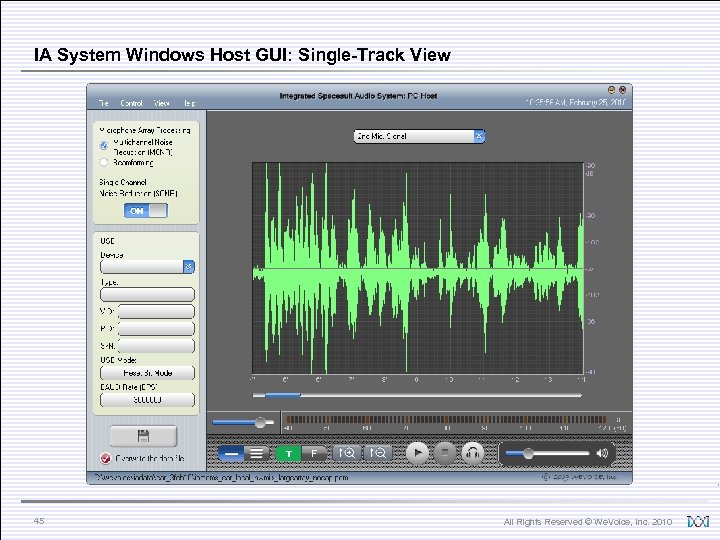Viewport: 720px width, 540px height.
Task: Select the green T time-domain button
Action: (288, 454)
